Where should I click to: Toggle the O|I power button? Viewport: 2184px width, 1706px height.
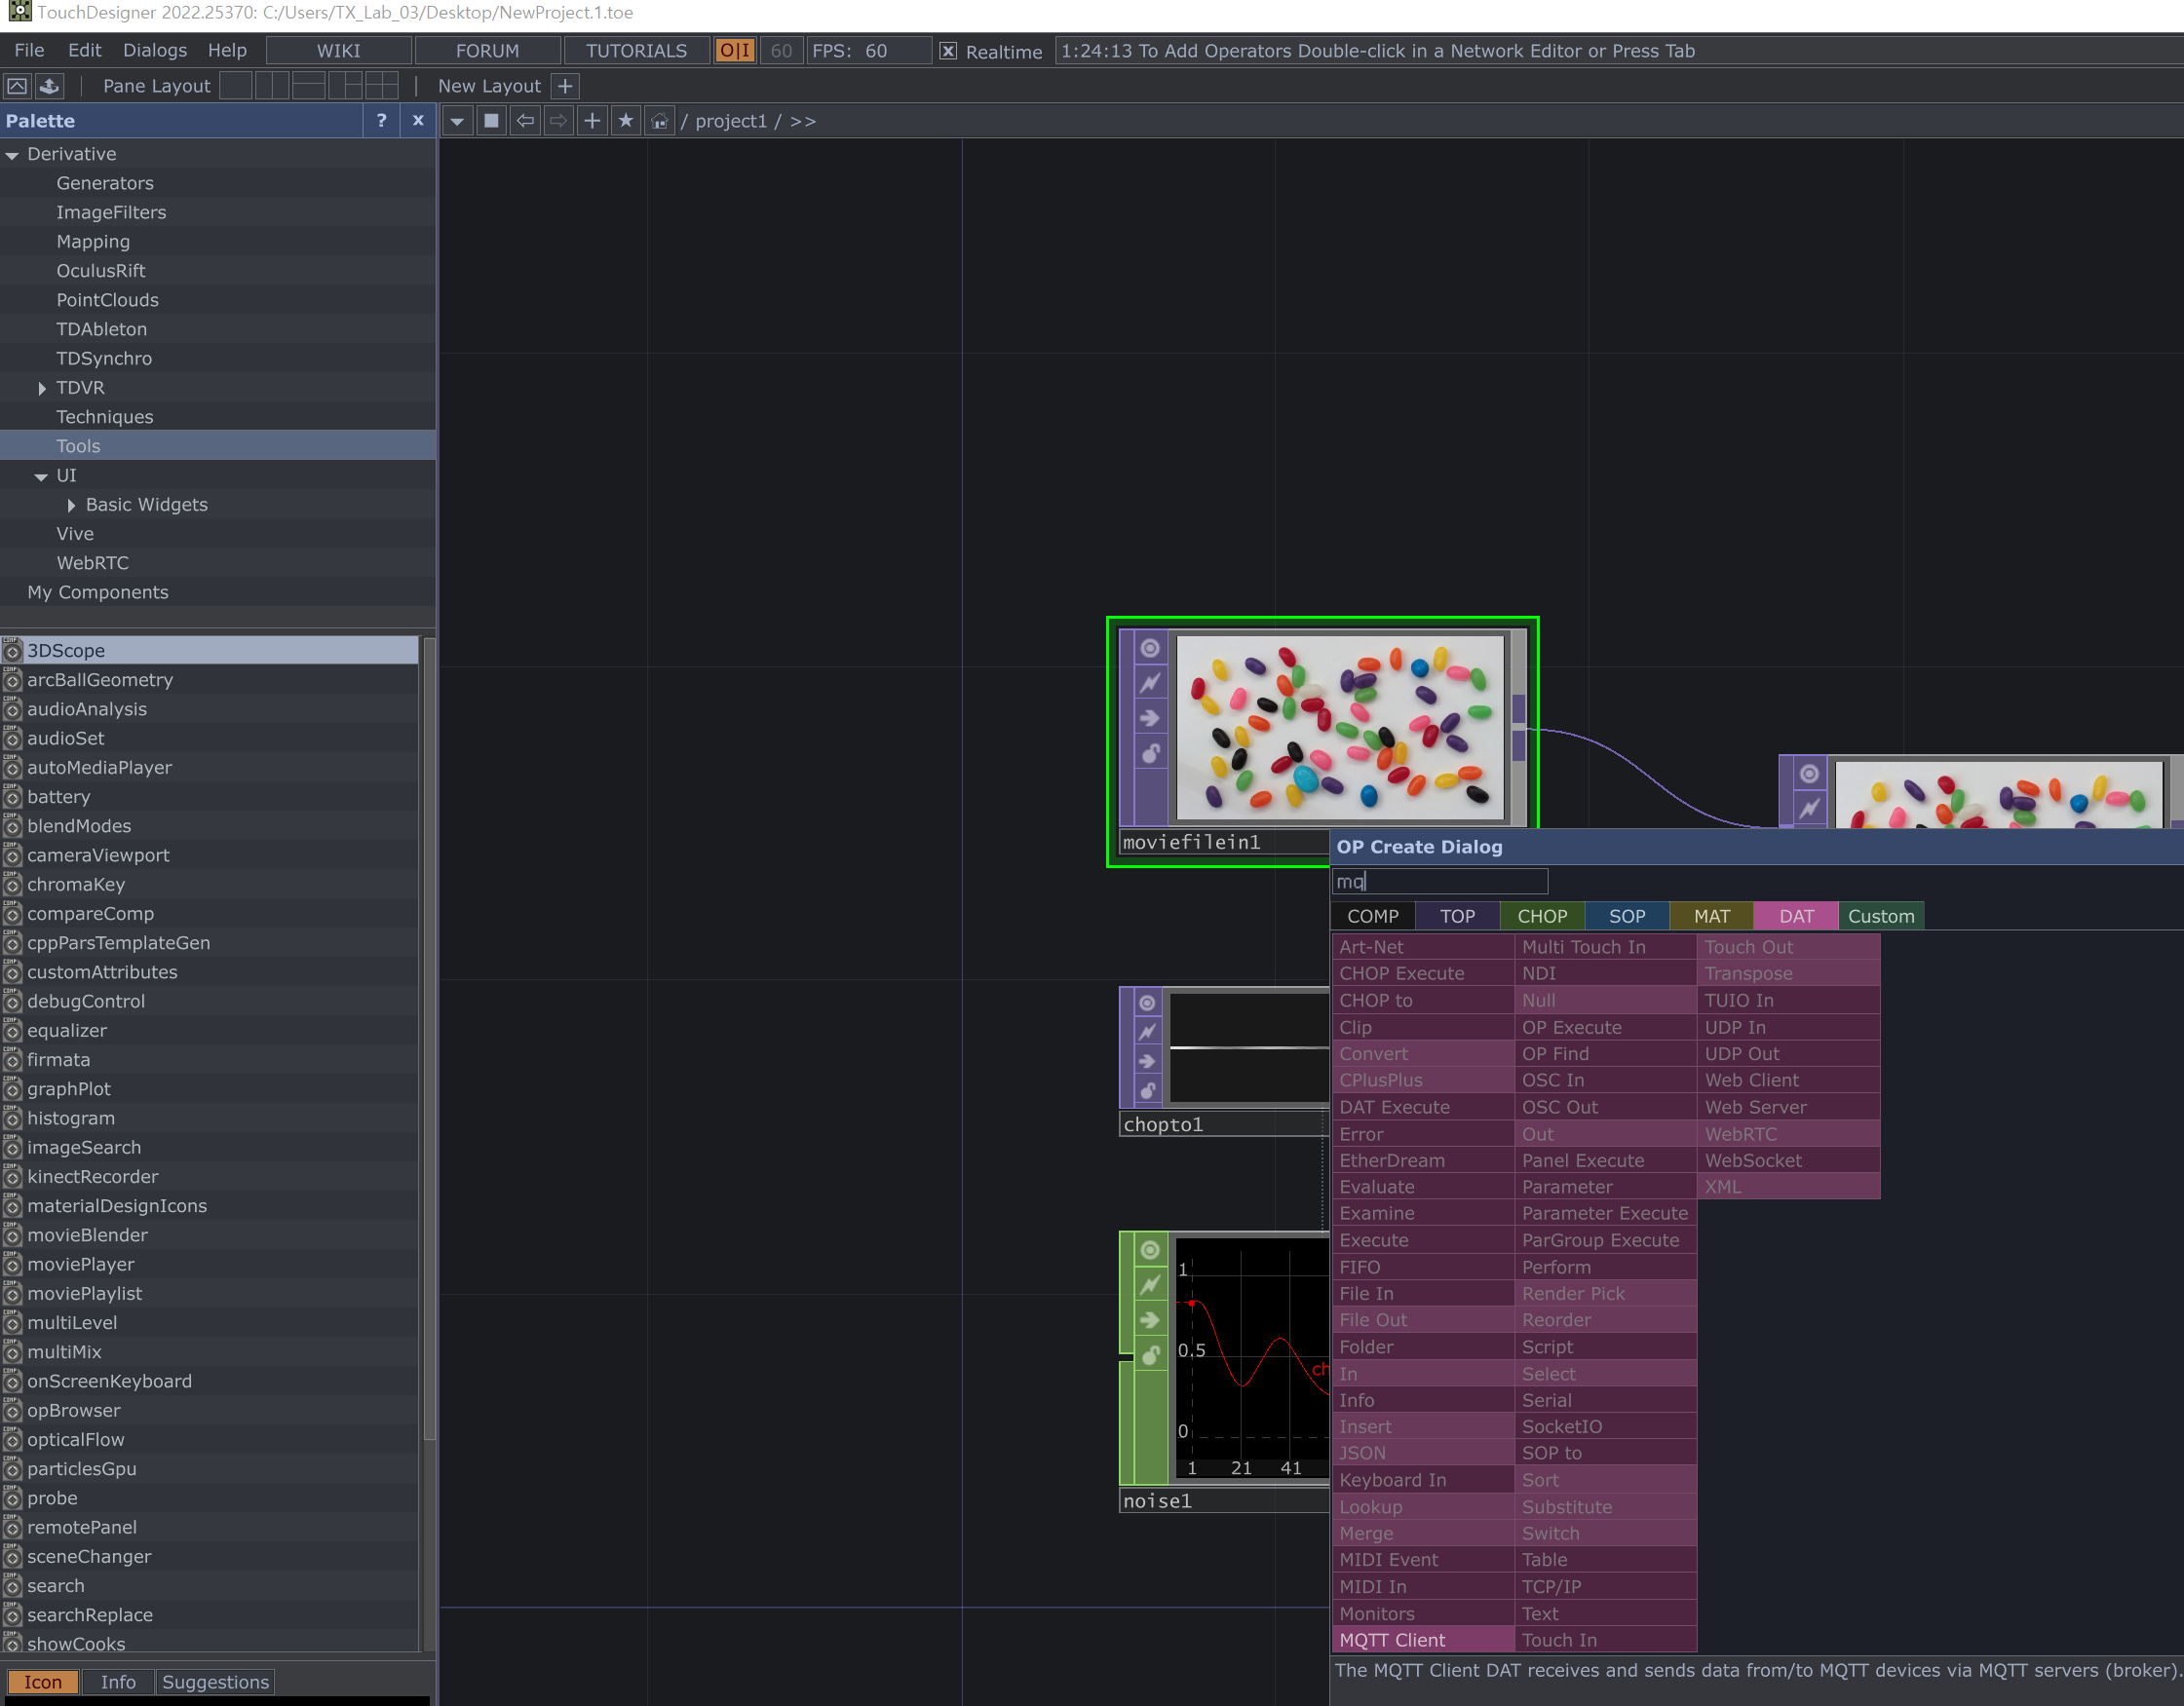tap(734, 51)
